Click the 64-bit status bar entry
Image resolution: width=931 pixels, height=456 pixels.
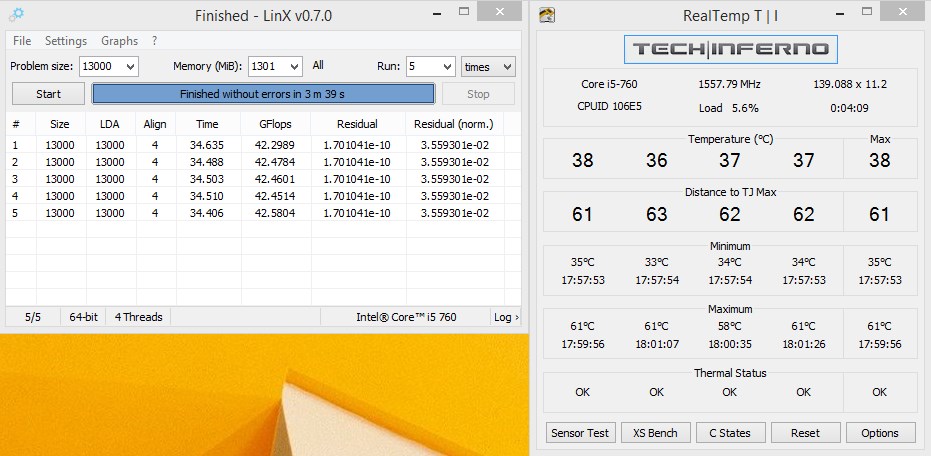click(x=84, y=317)
